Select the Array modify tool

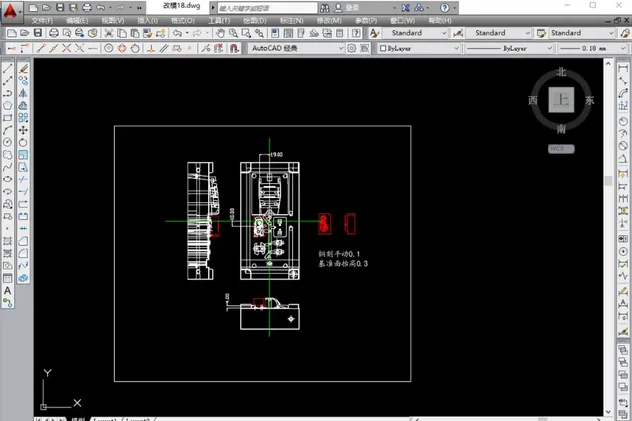(23, 118)
